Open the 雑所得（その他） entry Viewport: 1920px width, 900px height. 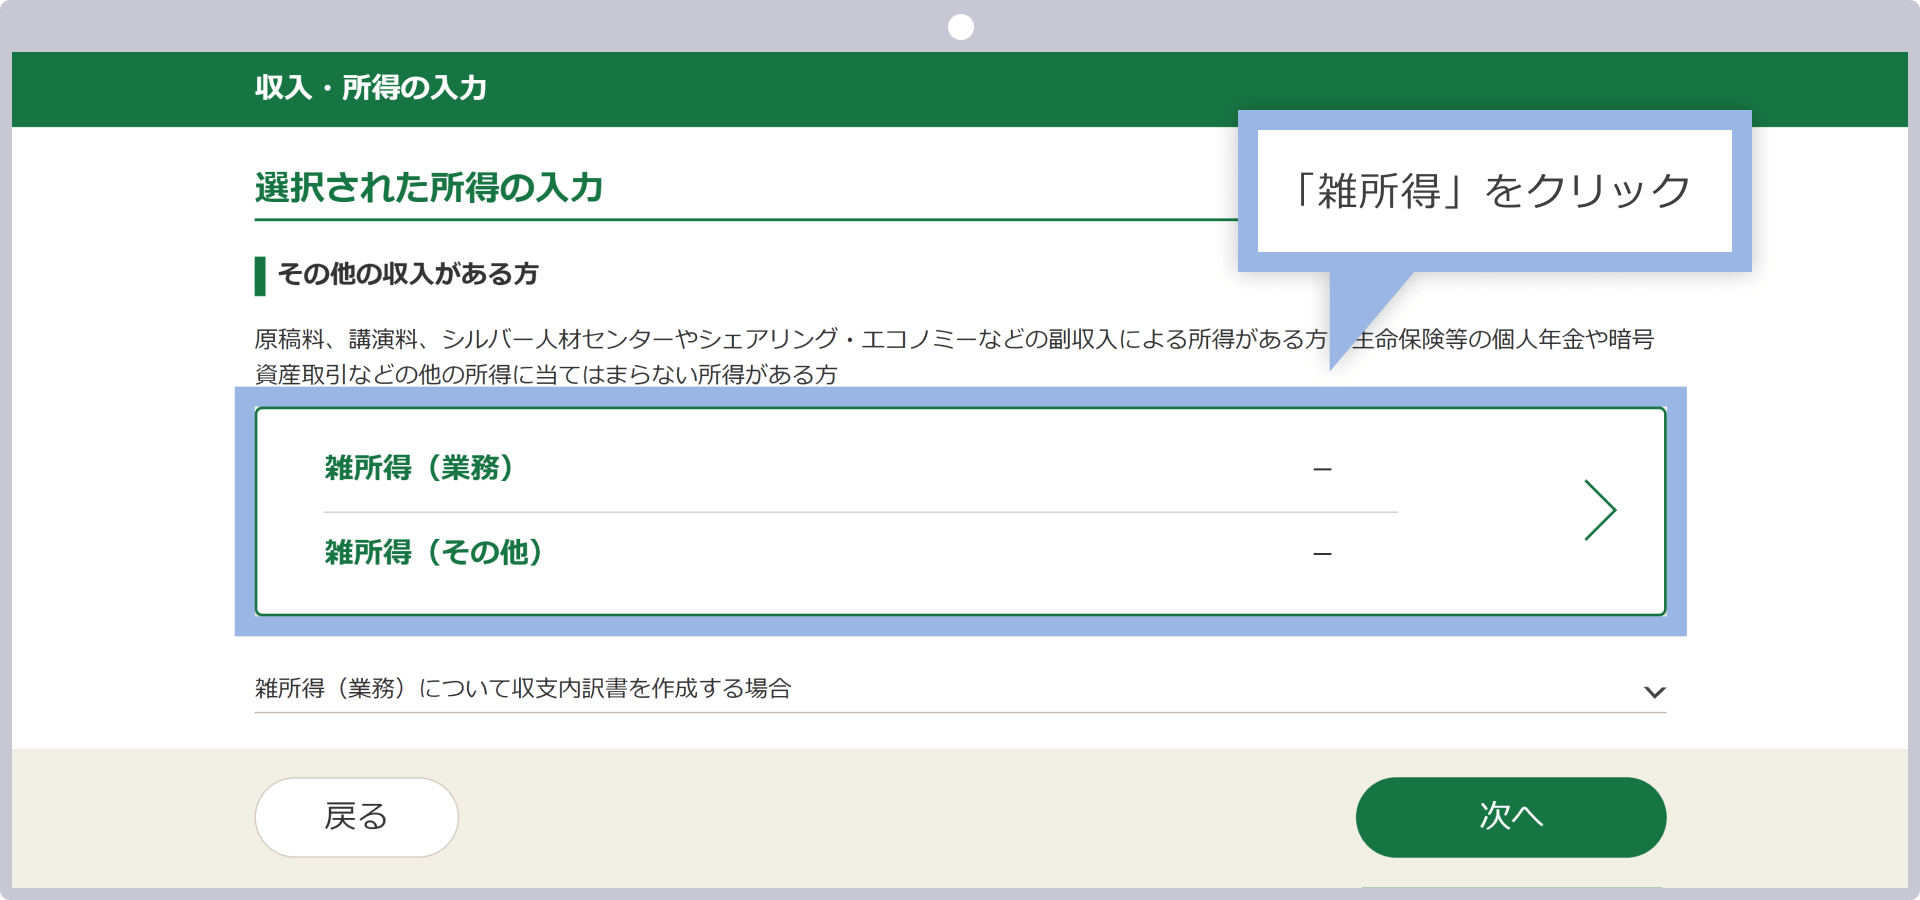point(433,552)
